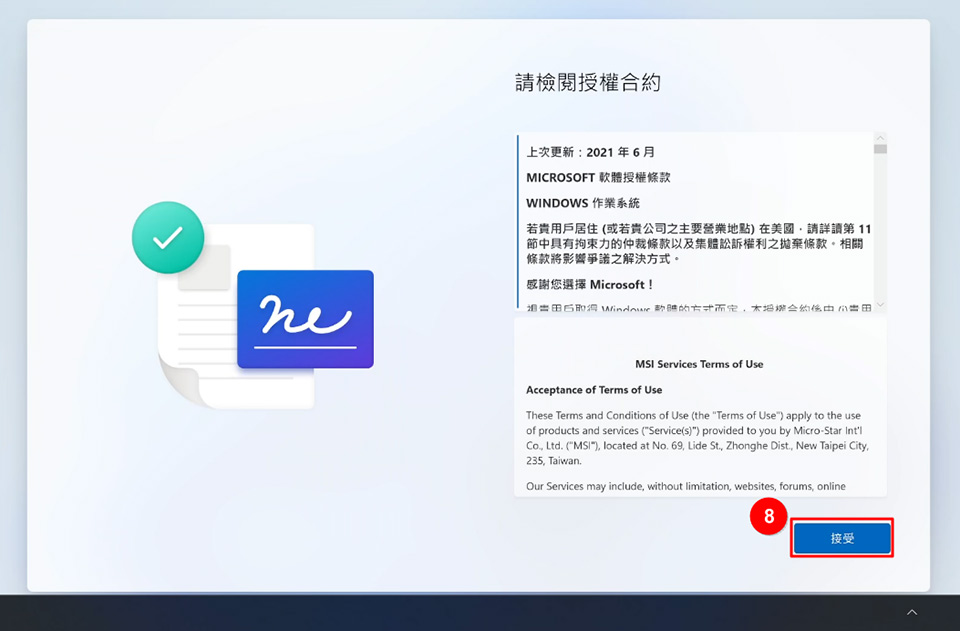Viewport: 960px width, 631px height.
Task: Click the 感謝您選擇 Microsoft！ line
Action: (x=590, y=284)
